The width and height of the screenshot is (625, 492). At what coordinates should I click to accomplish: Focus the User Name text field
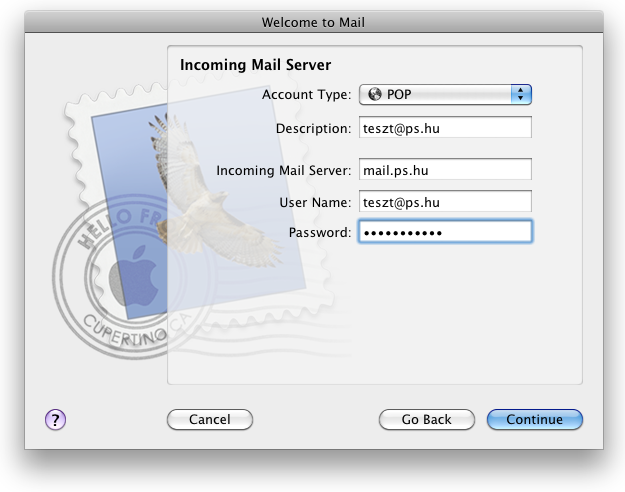pyautogui.click(x=445, y=201)
